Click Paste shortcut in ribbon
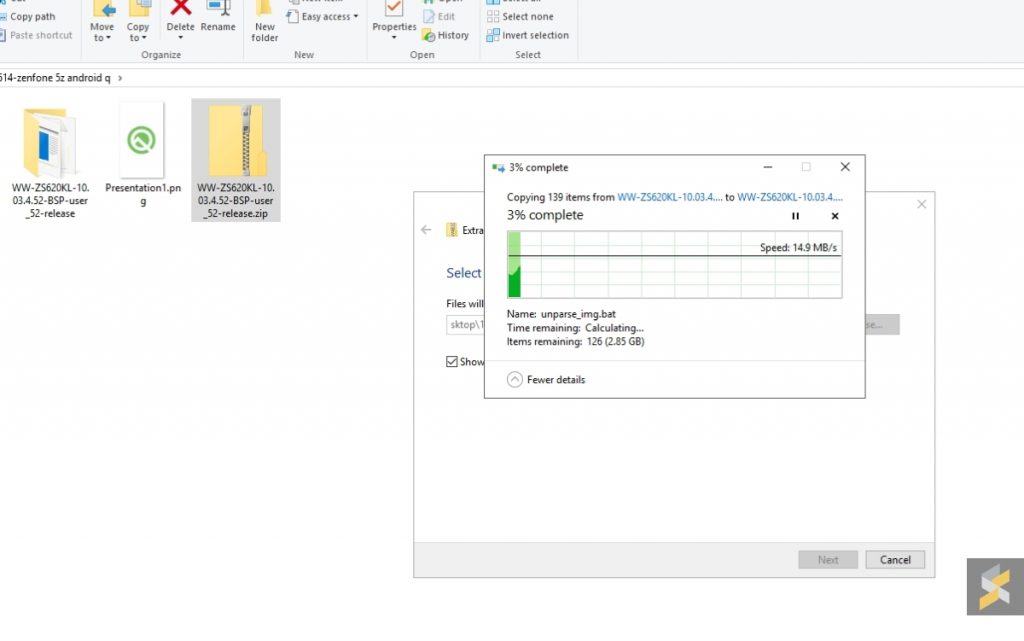The width and height of the screenshot is (1024, 641). pos(36,35)
